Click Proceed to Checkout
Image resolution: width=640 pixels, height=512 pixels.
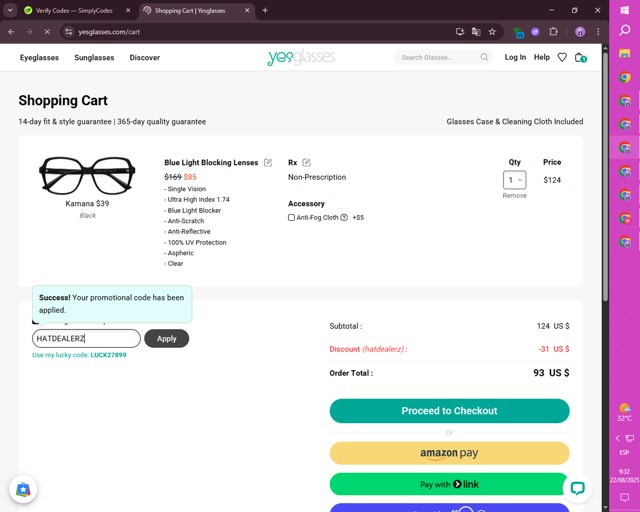coord(449,411)
